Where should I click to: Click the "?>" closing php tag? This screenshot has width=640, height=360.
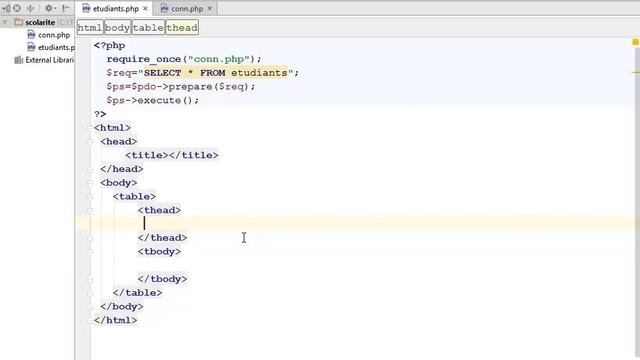tap(100, 114)
